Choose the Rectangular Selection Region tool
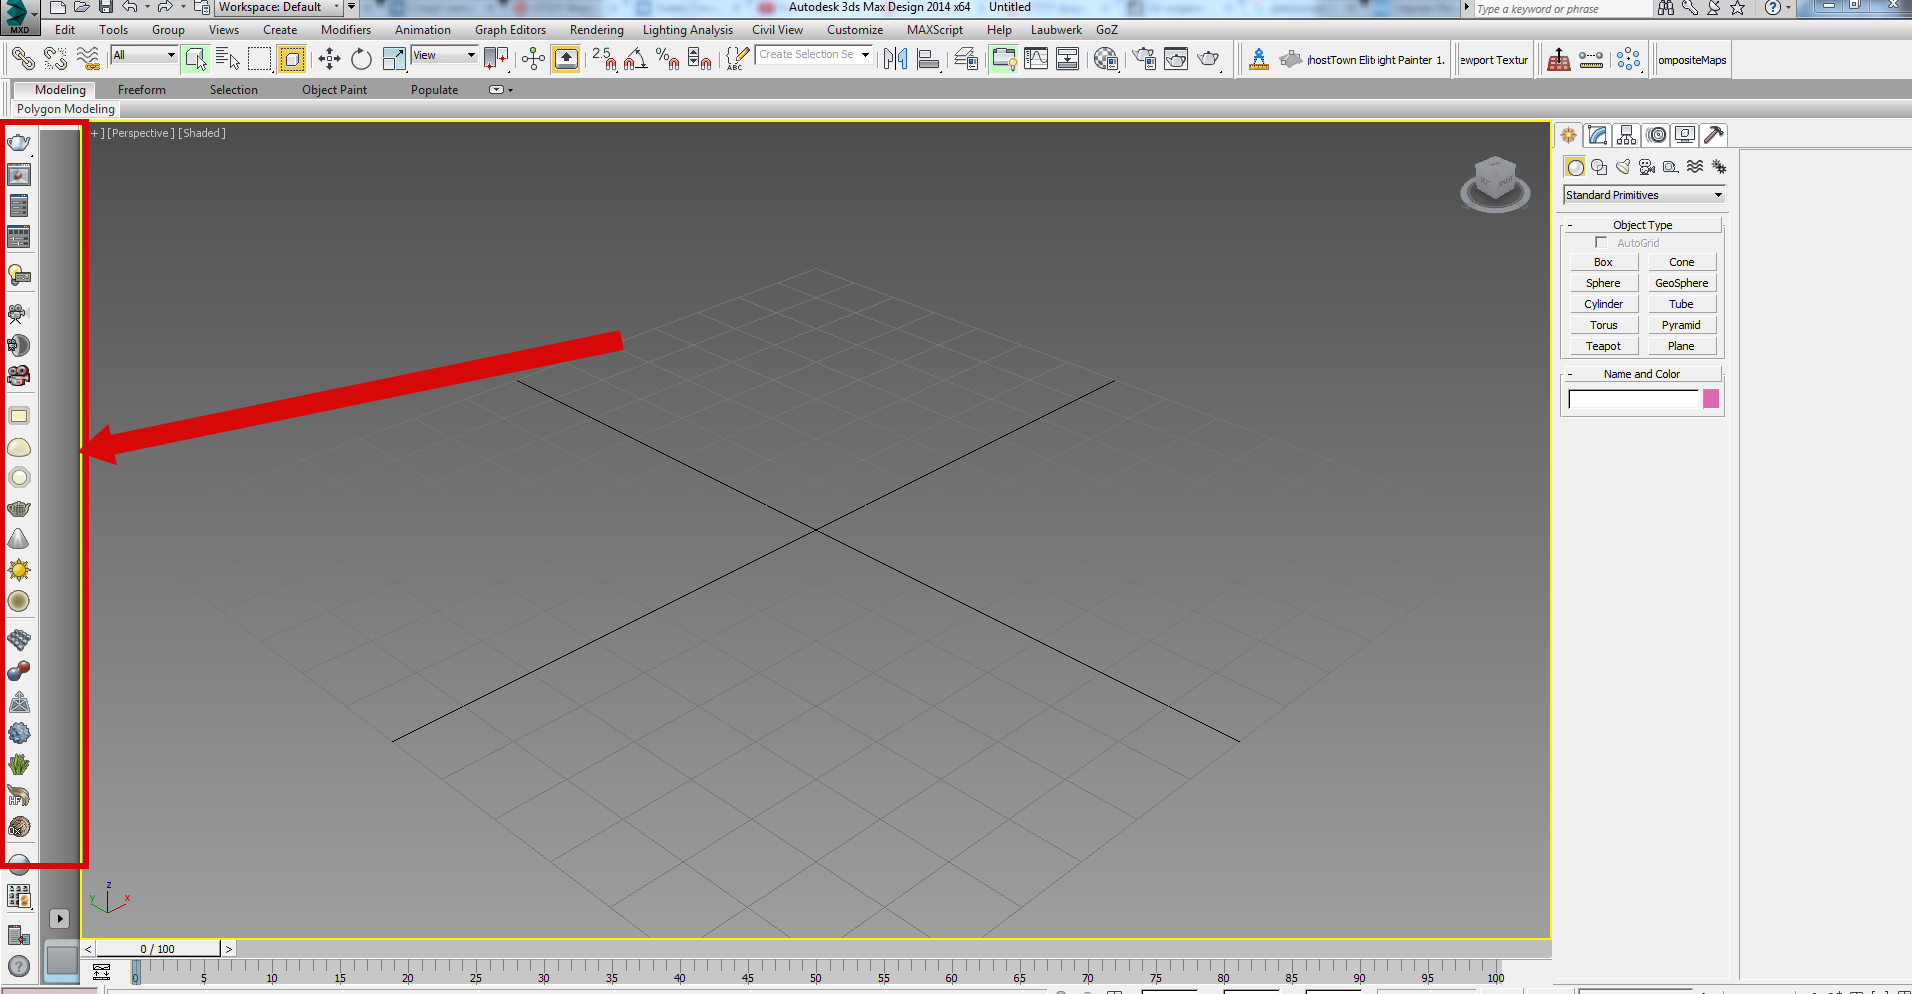This screenshot has height=994, width=1912. (260, 59)
